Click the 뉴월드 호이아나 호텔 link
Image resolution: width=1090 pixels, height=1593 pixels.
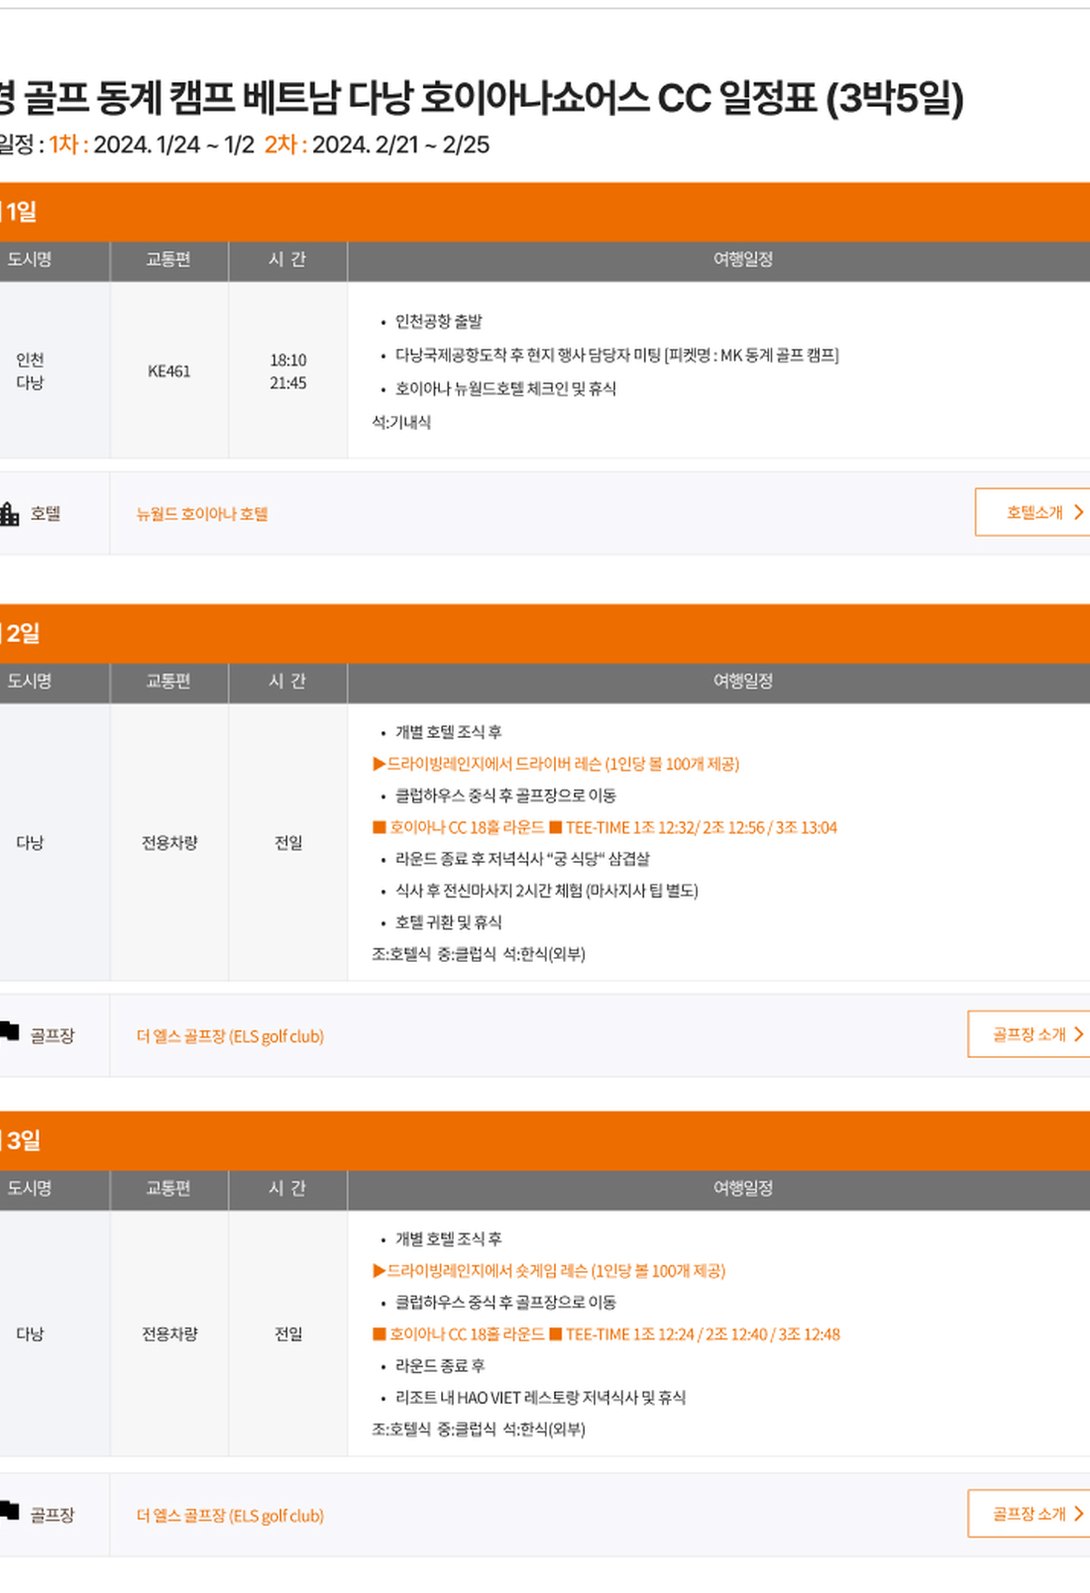pyautogui.click(x=202, y=514)
